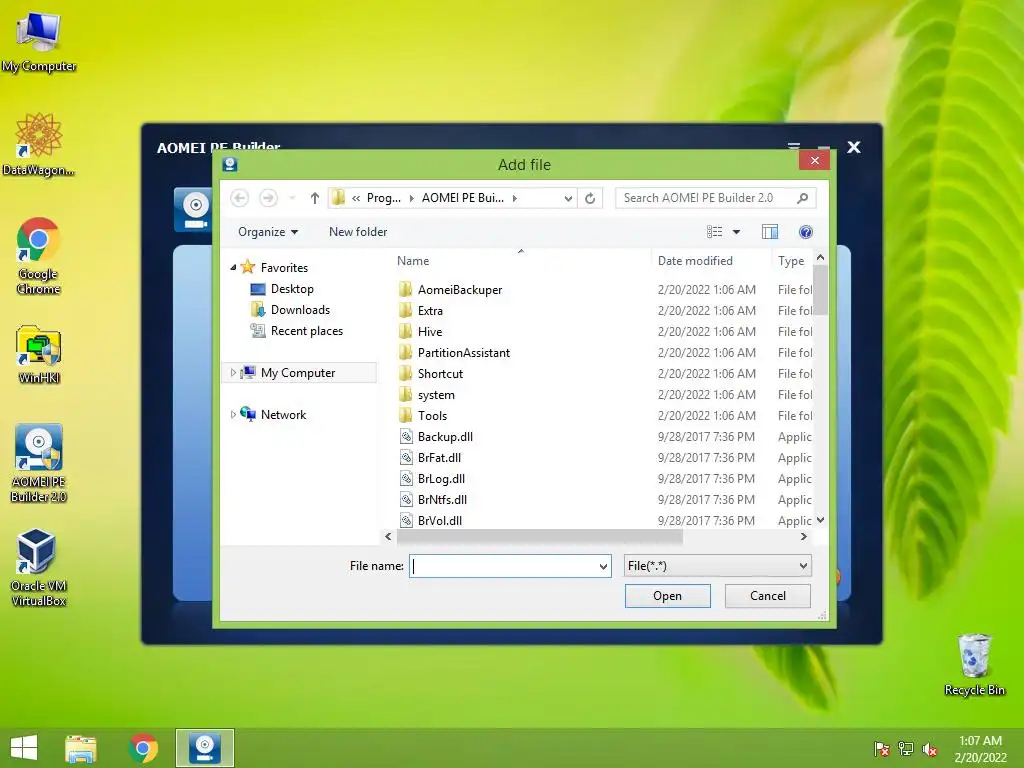The height and width of the screenshot is (768, 1024).
Task: Click the Backup.dll file icon
Action: click(406, 436)
